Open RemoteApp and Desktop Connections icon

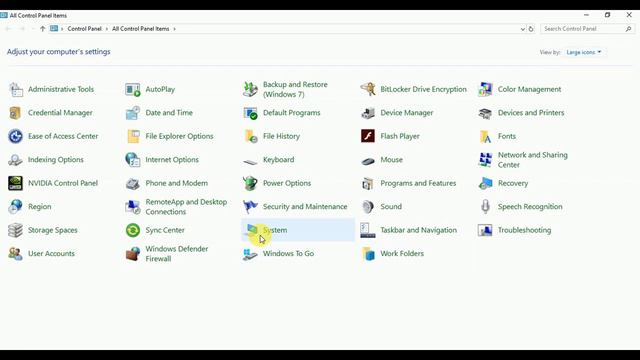click(x=133, y=207)
